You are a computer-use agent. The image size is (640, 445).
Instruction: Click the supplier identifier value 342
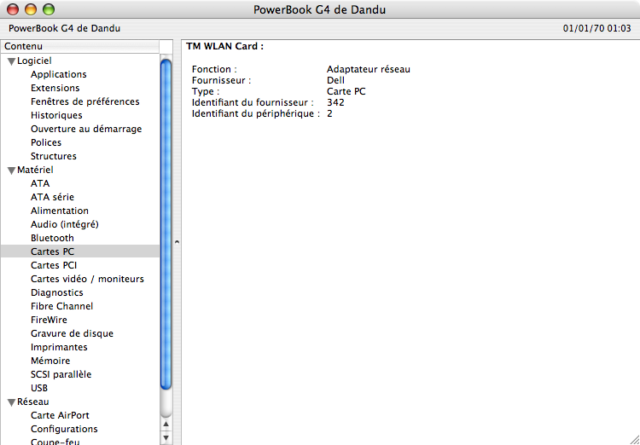coord(336,102)
